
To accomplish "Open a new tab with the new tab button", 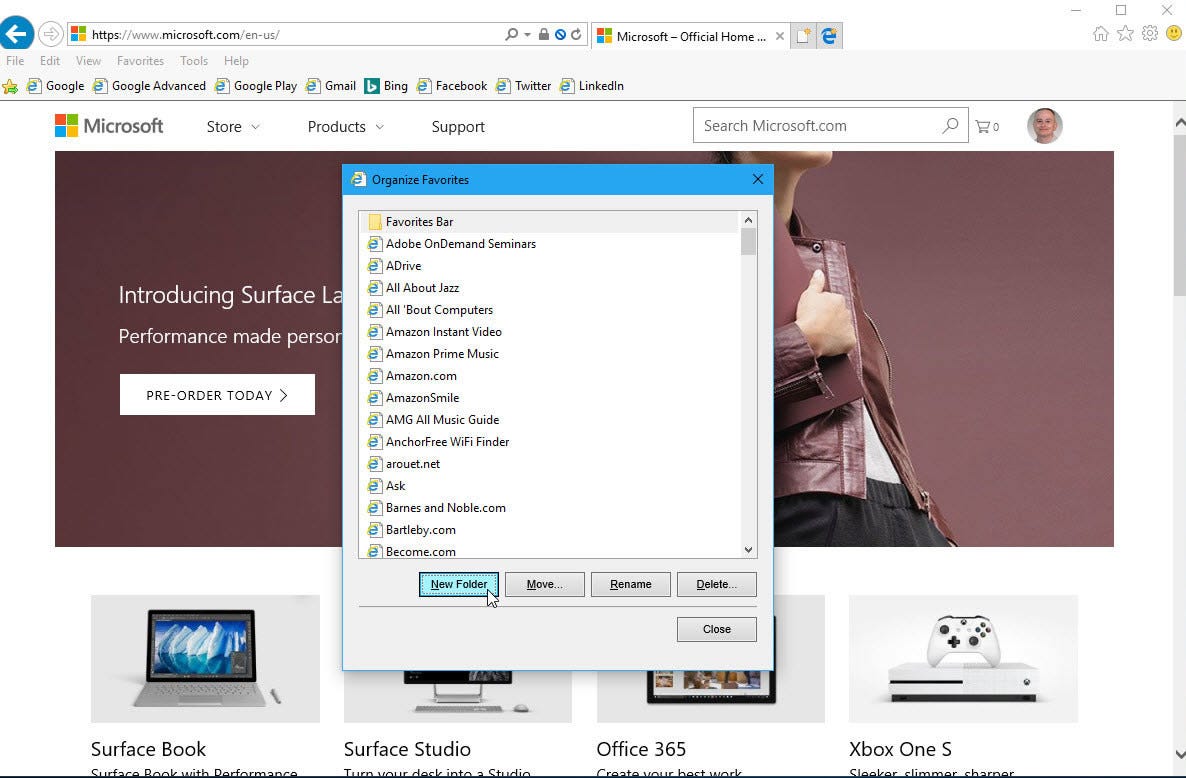I will pos(803,33).
